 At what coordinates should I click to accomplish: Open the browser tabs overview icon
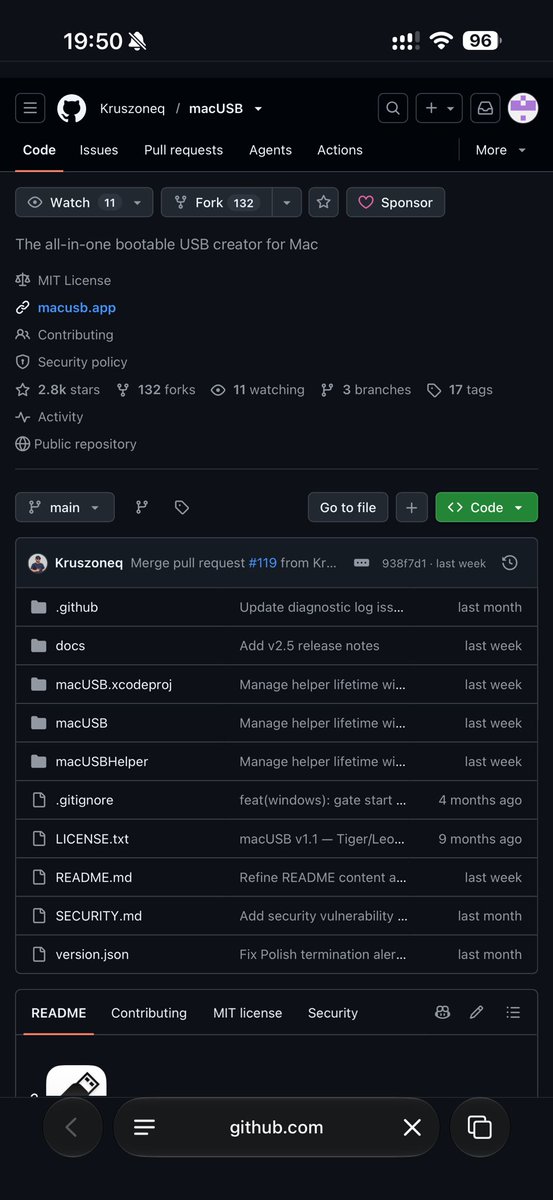click(480, 1127)
